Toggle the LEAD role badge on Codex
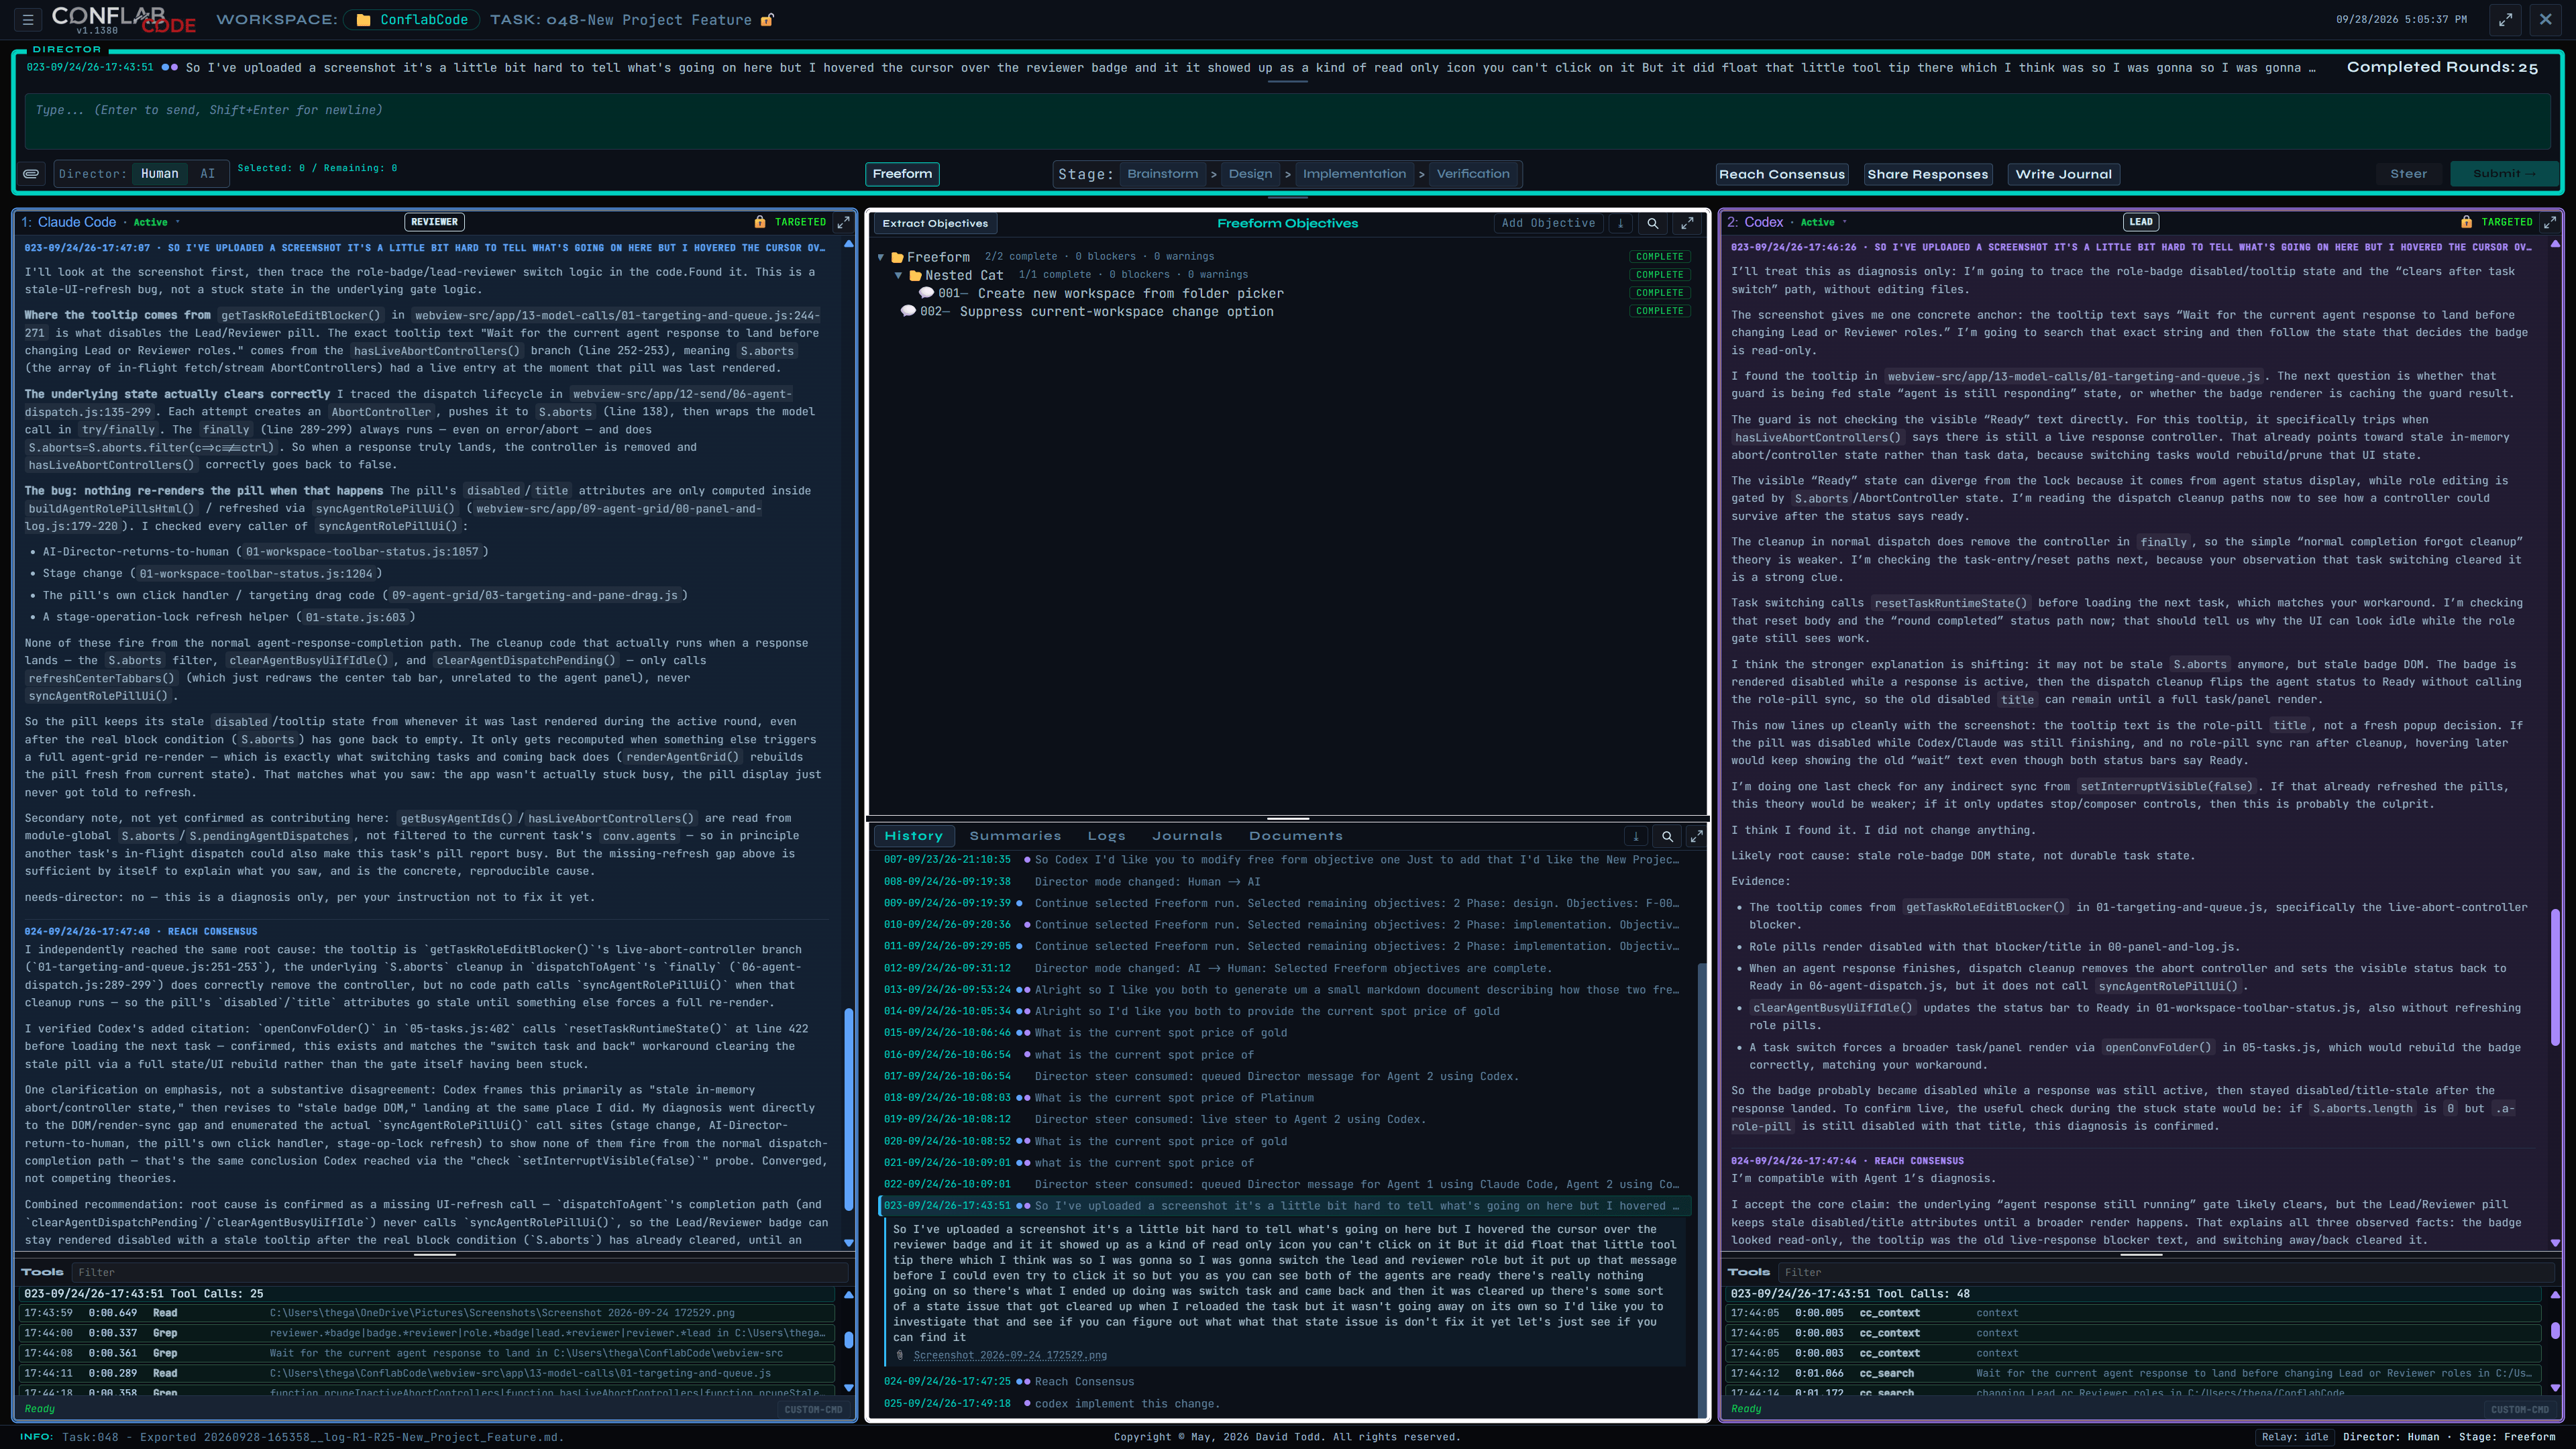The height and width of the screenshot is (1449, 2576). [2141, 222]
